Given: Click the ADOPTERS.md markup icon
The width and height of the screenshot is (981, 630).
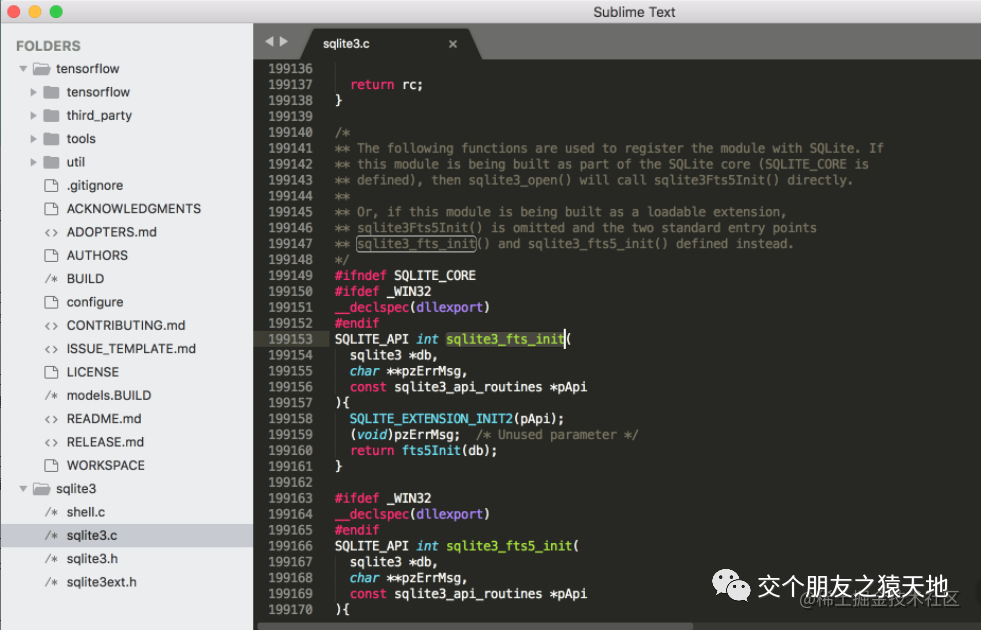Looking at the screenshot, I should pyautogui.click(x=51, y=232).
